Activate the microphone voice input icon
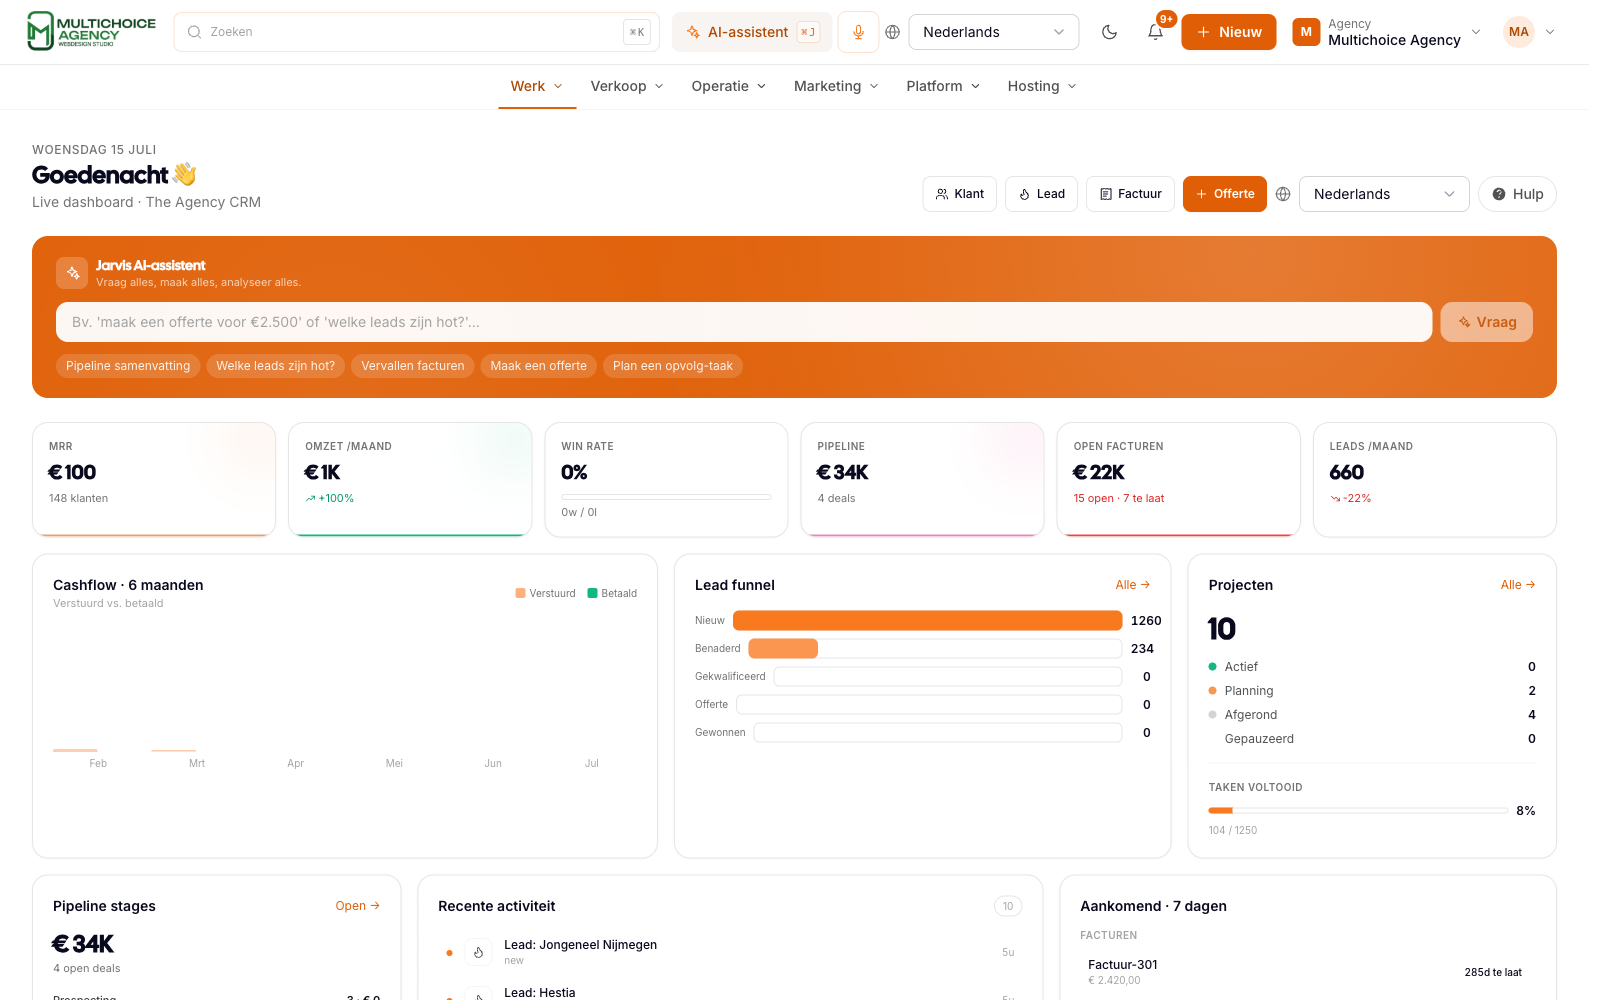The height and width of the screenshot is (1000, 1600). (858, 32)
